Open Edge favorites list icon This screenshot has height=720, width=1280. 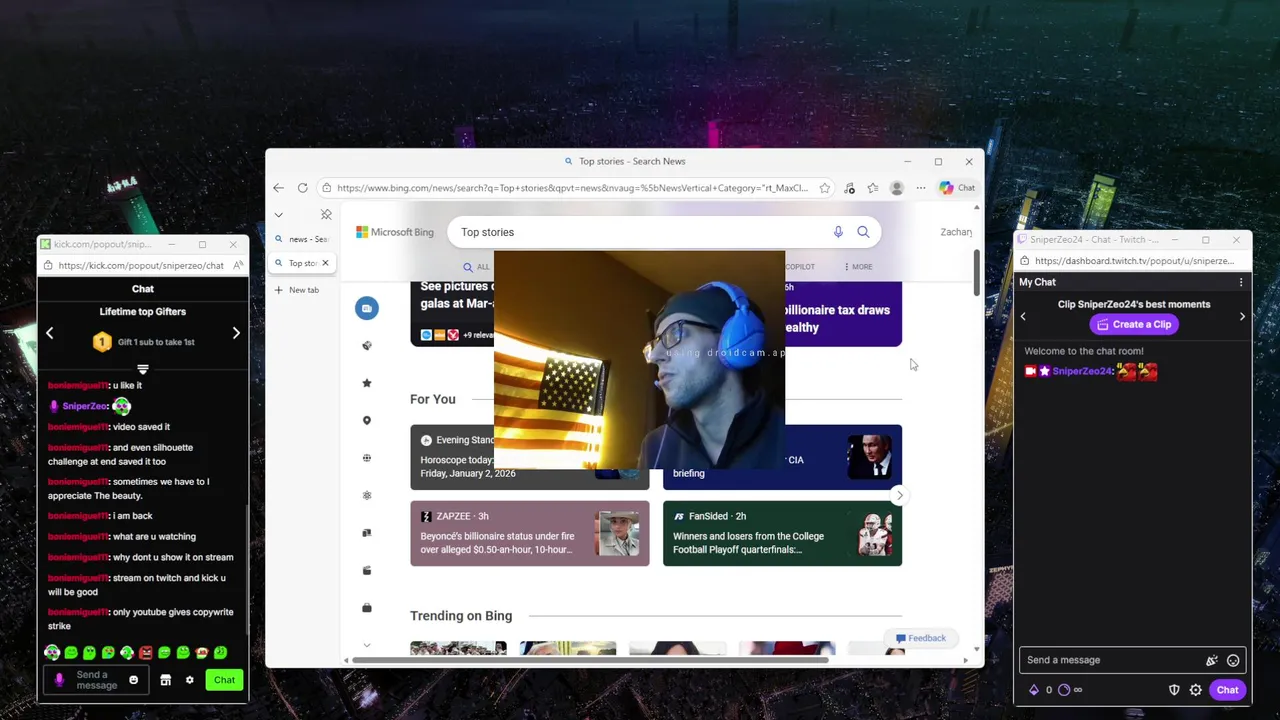click(x=873, y=188)
